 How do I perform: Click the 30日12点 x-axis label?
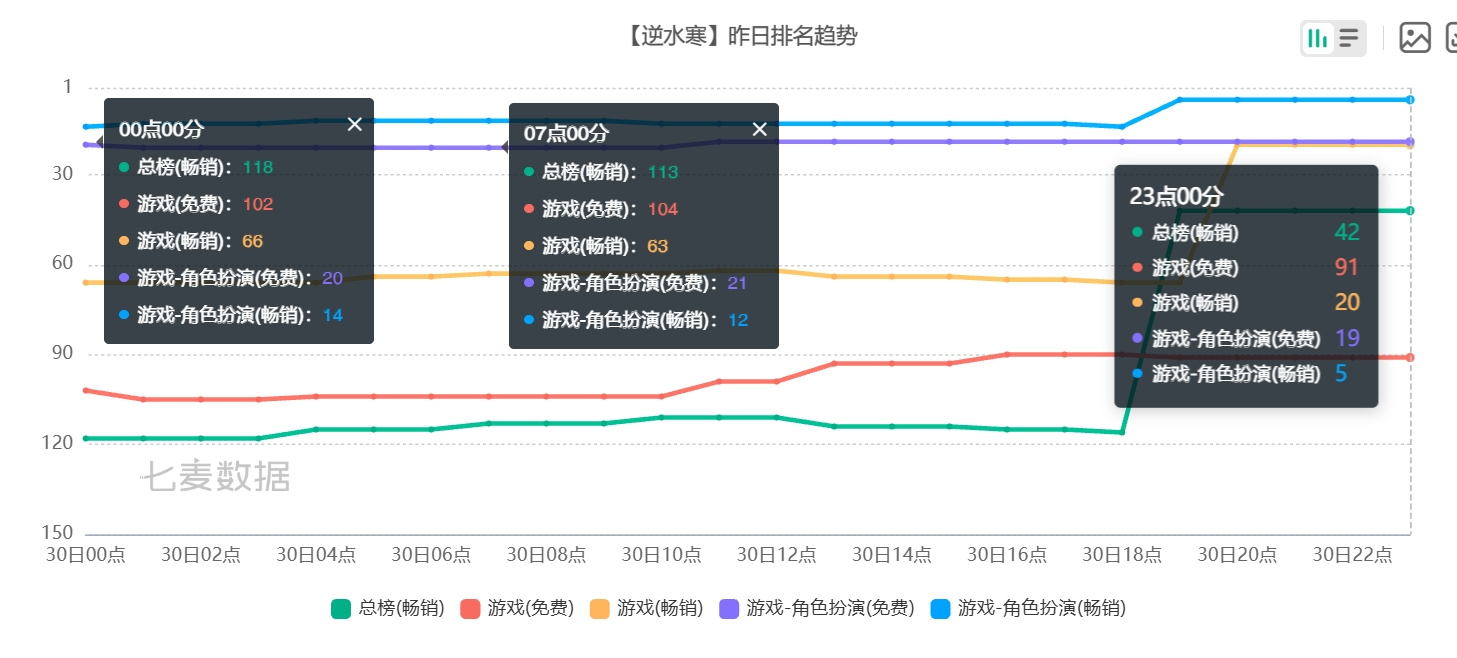[776, 555]
